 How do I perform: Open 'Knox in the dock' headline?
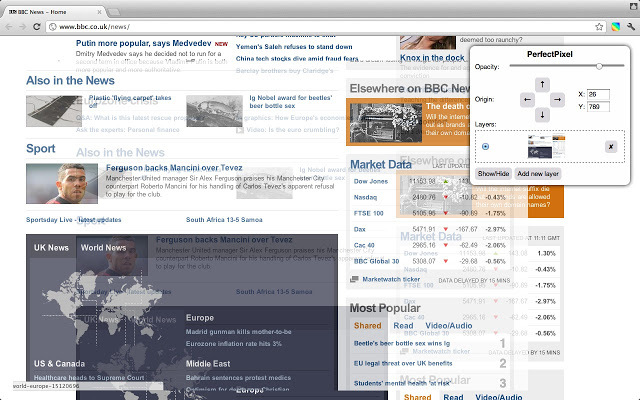[x=432, y=58]
